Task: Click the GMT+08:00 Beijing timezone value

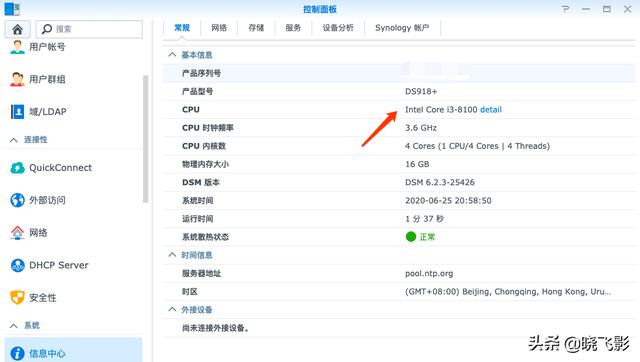Action: 508,292
